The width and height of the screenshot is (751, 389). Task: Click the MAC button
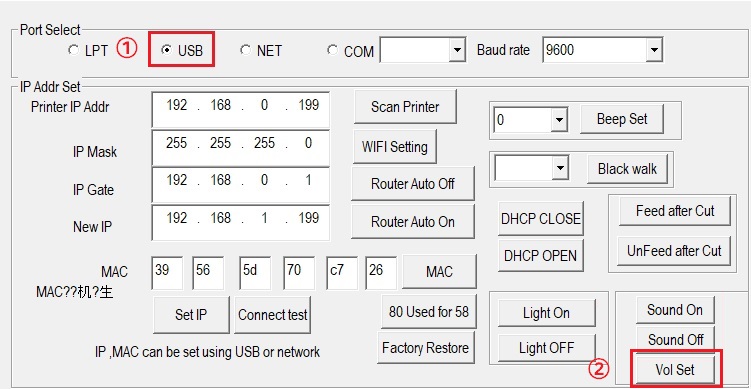pos(439,272)
